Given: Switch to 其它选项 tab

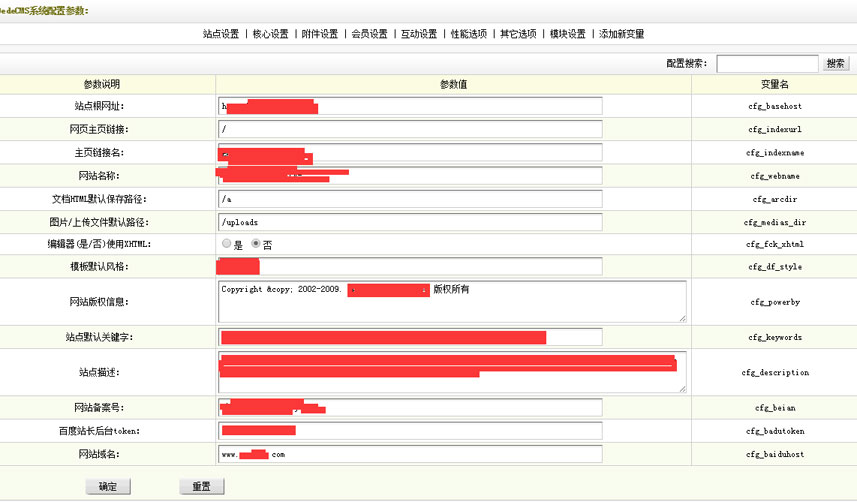Looking at the screenshot, I should click(518, 34).
